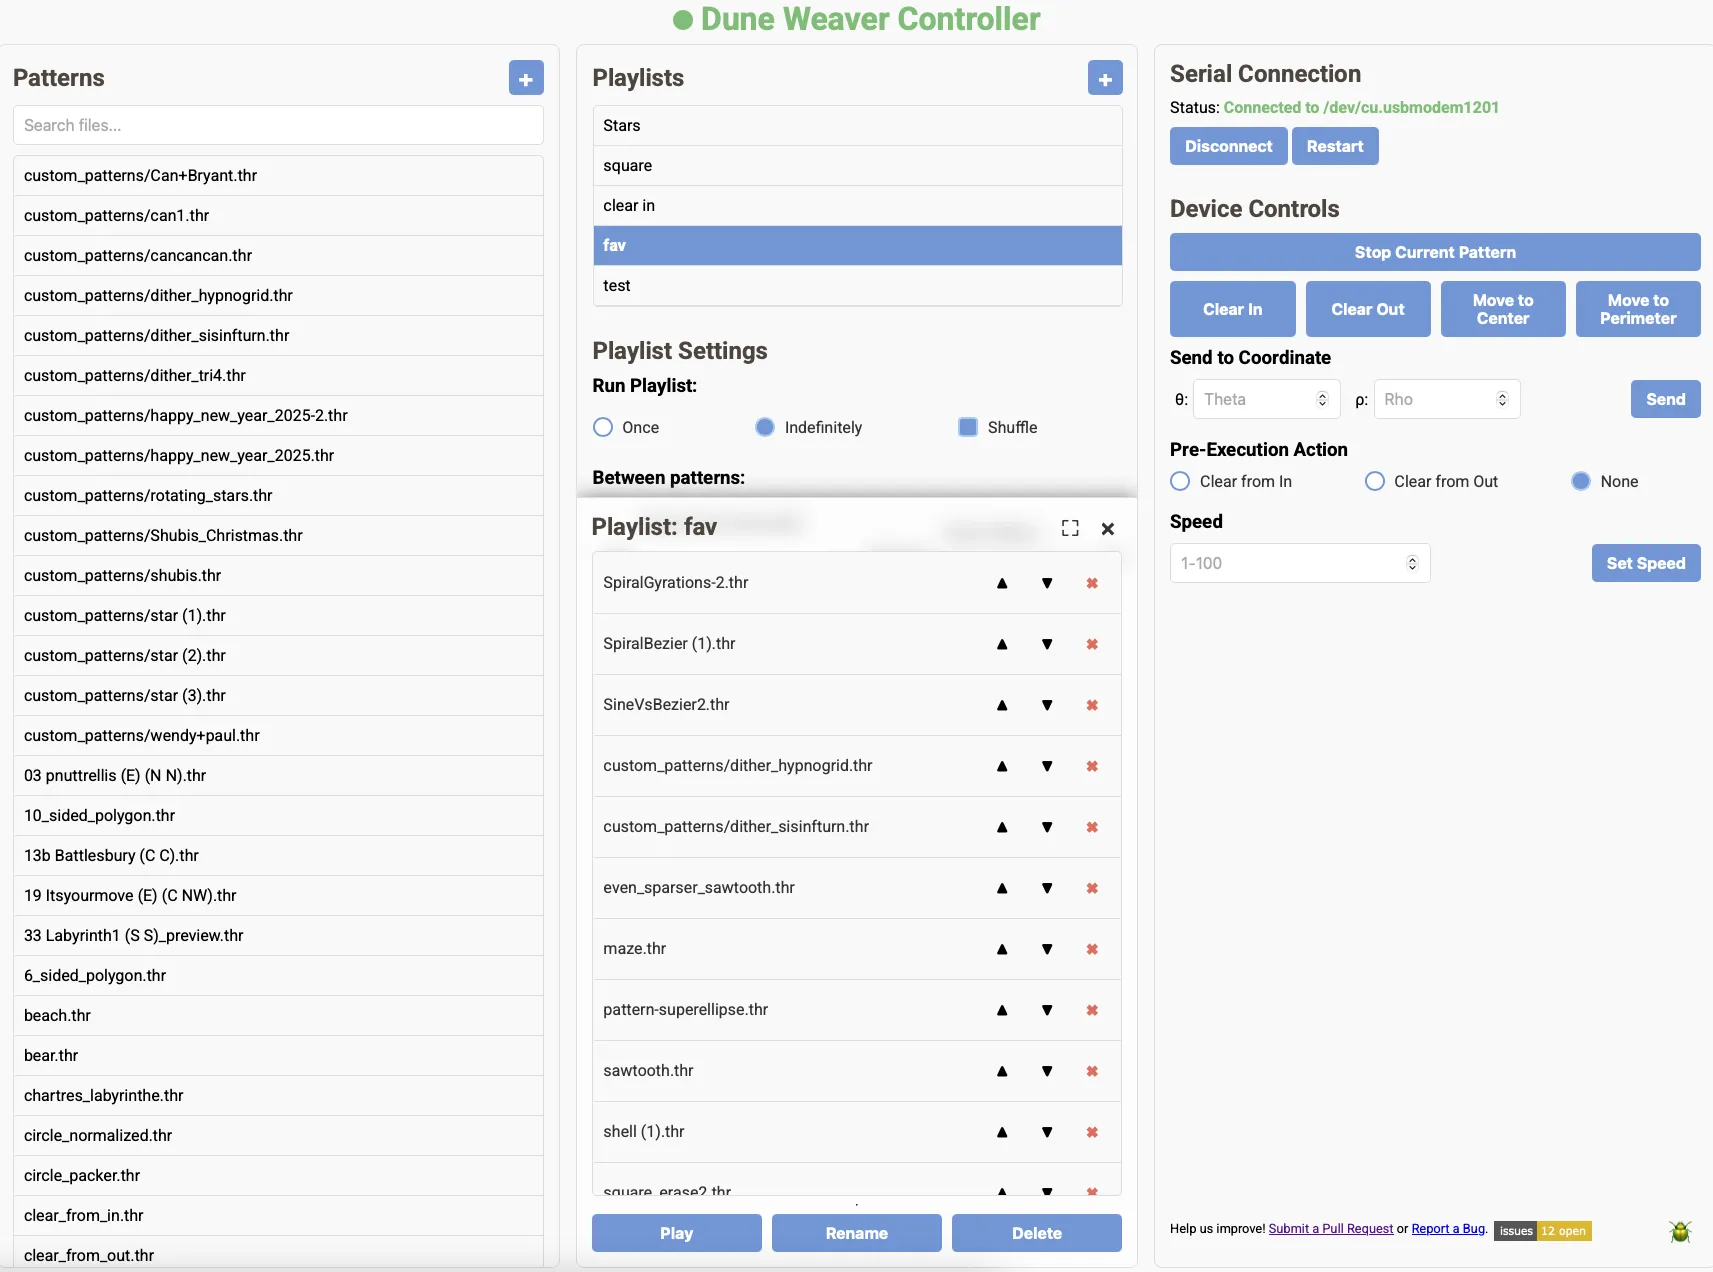The height and width of the screenshot is (1272, 1713).
Task: Move SpiralBezier (1).thr up in playlist
Action: click(x=1002, y=644)
